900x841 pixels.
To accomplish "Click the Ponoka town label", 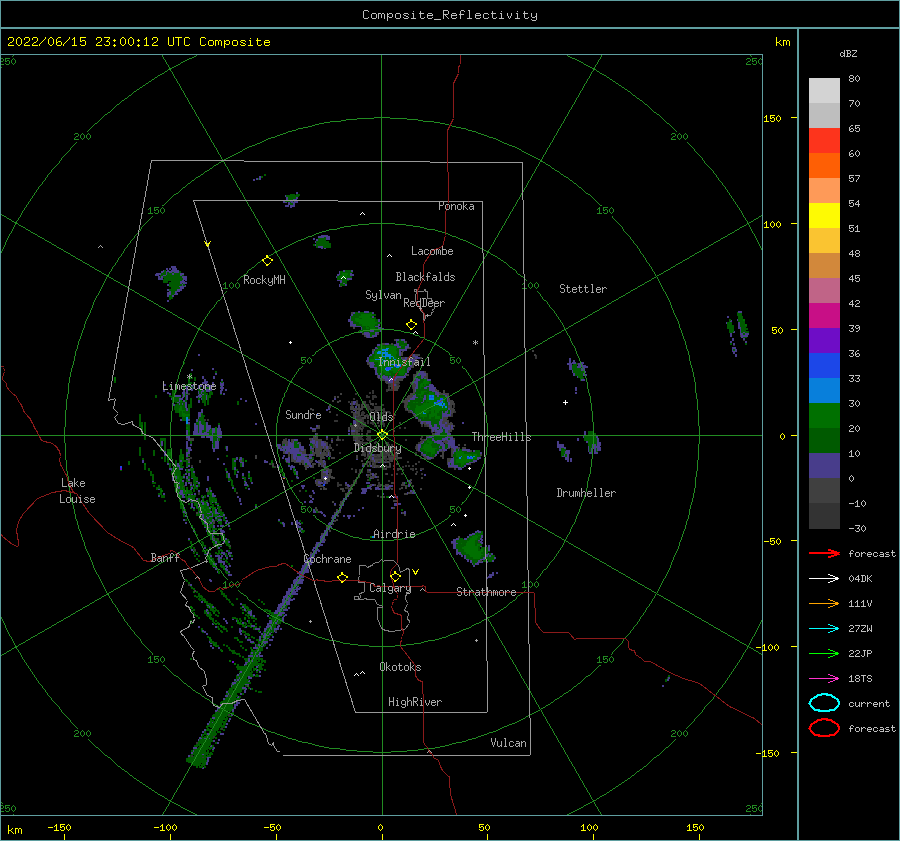I will click(456, 207).
